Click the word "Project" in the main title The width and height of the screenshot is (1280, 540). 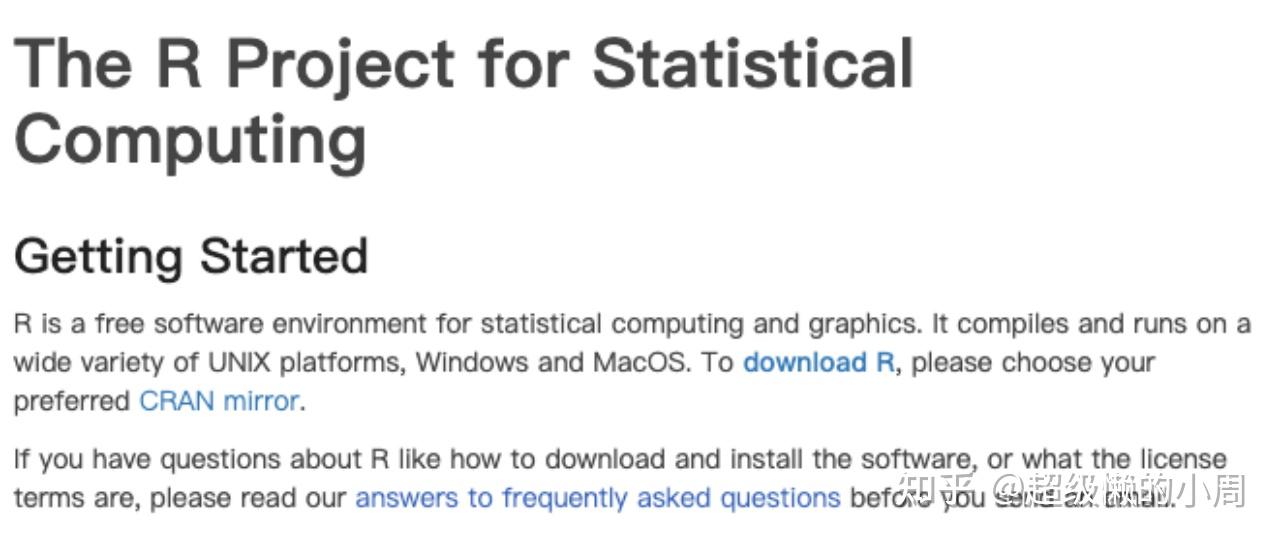341,62
